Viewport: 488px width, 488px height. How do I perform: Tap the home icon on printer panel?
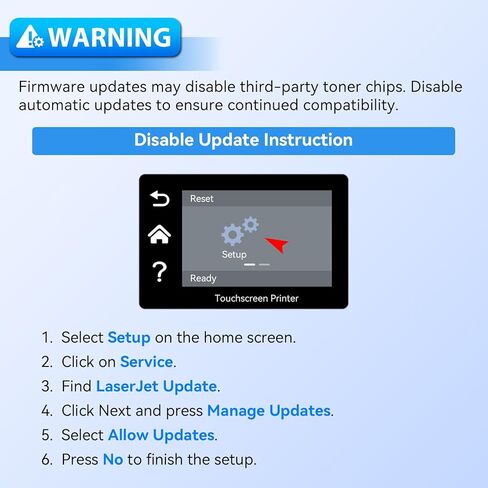(x=159, y=234)
